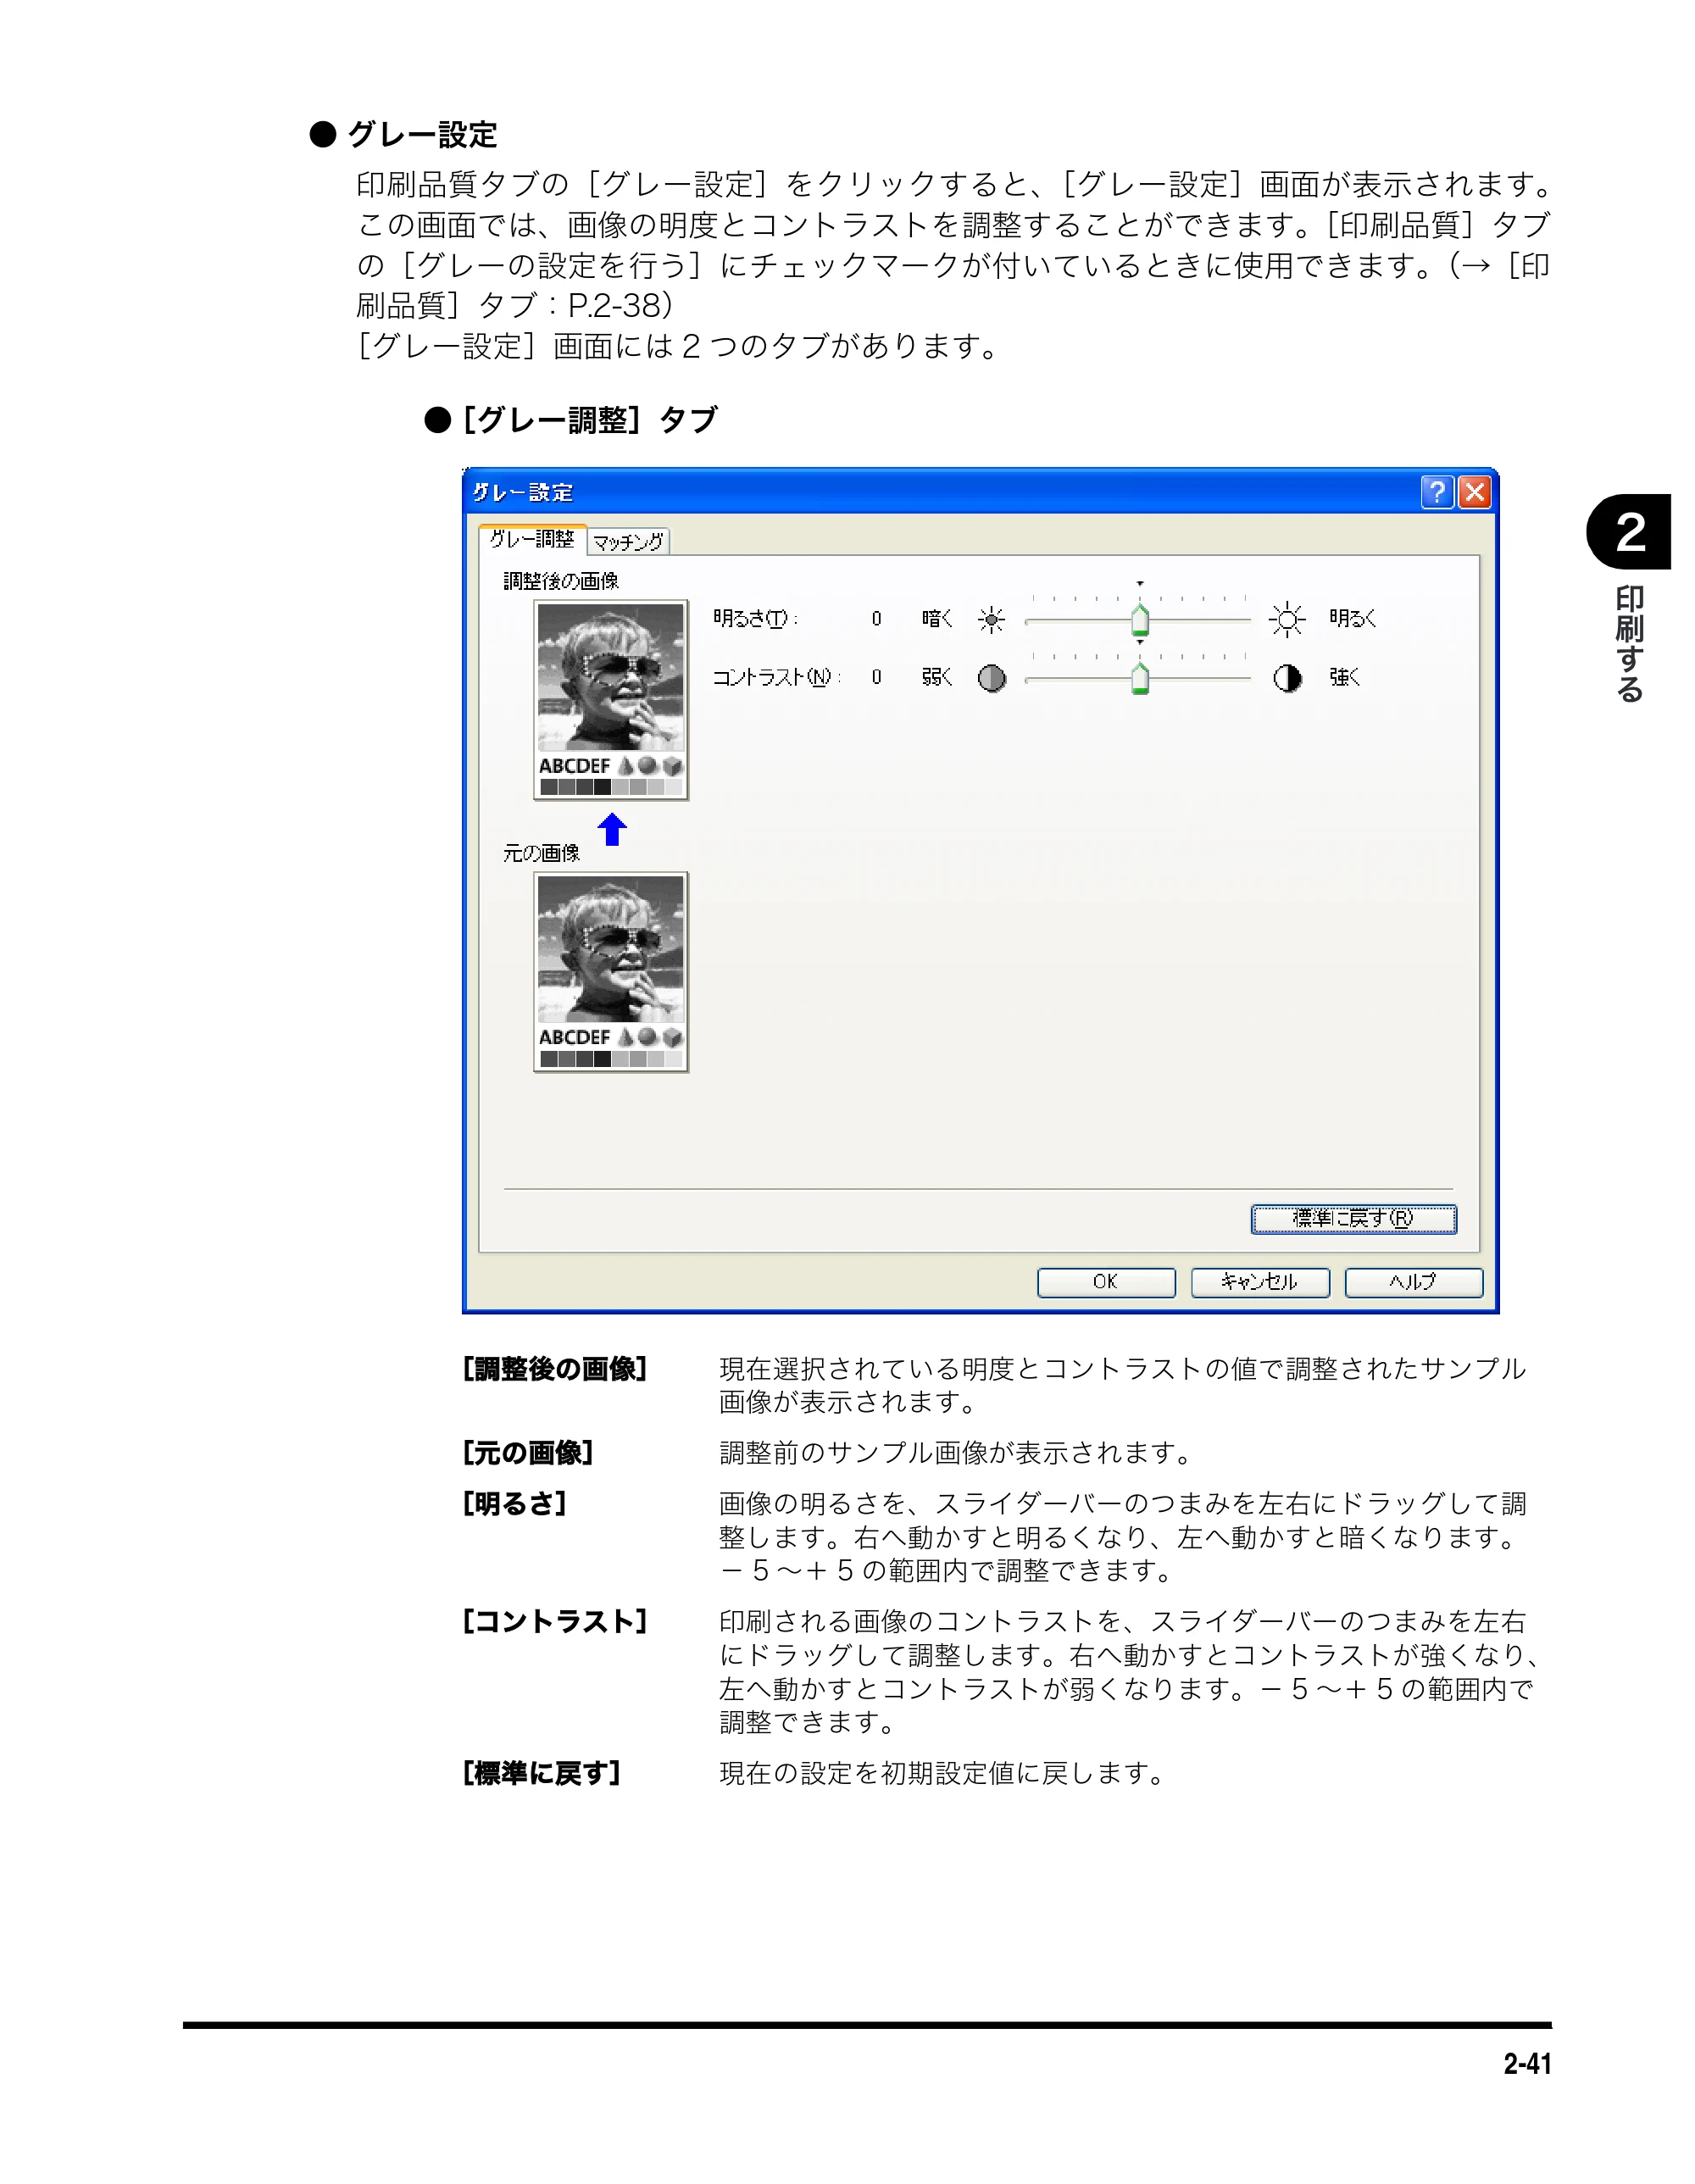Click the コントラスト value 0

pyautogui.click(x=876, y=678)
